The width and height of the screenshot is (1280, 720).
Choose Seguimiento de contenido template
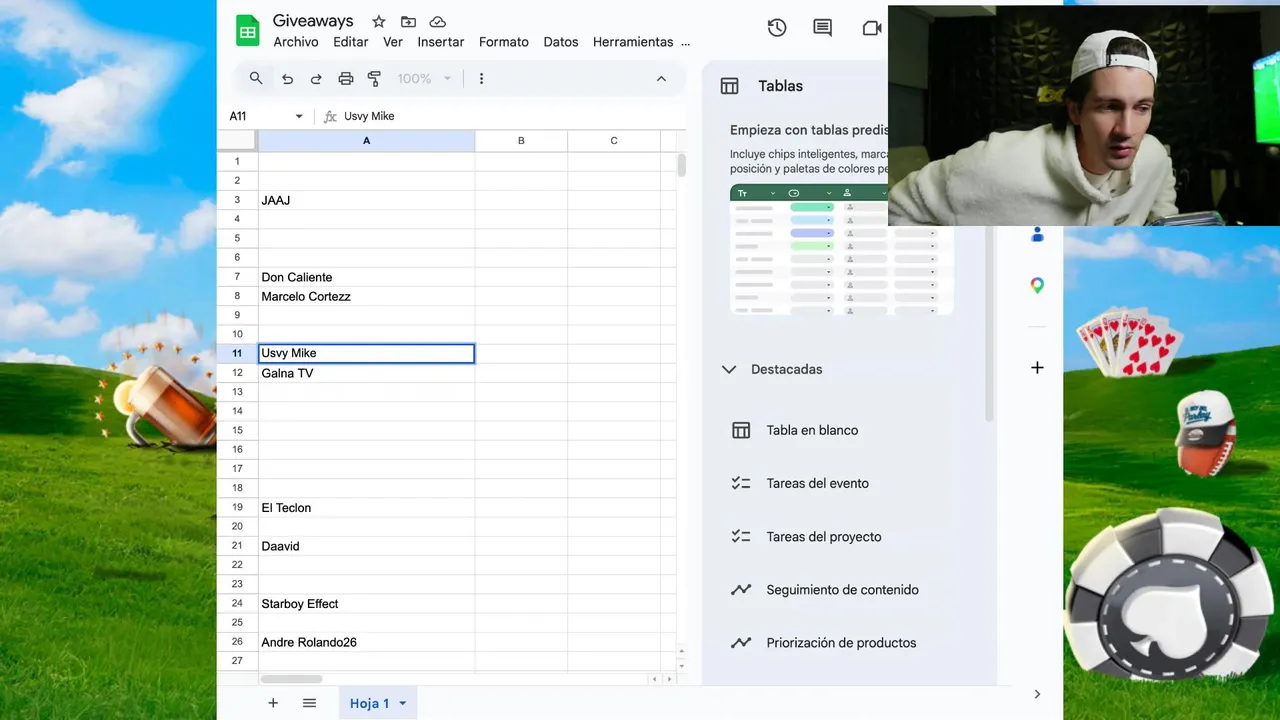pyautogui.click(x=841, y=590)
